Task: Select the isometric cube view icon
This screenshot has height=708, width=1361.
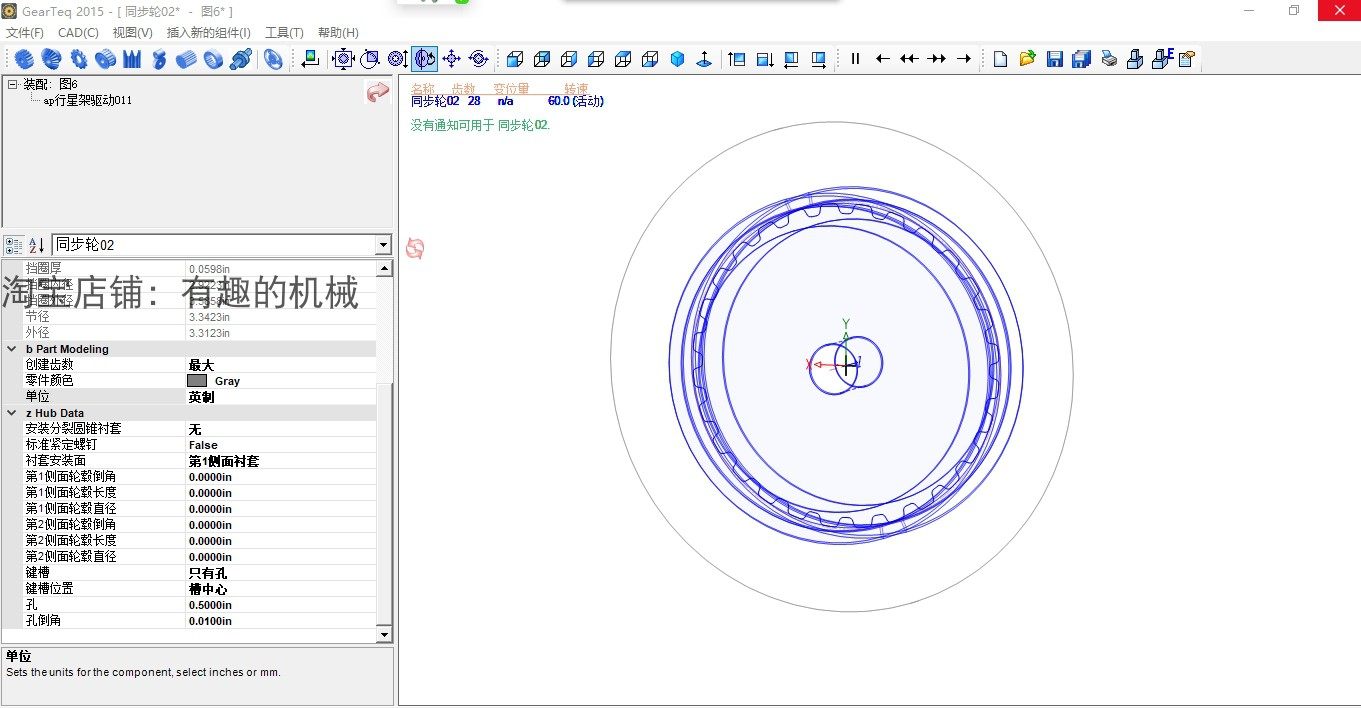Action: click(677, 59)
